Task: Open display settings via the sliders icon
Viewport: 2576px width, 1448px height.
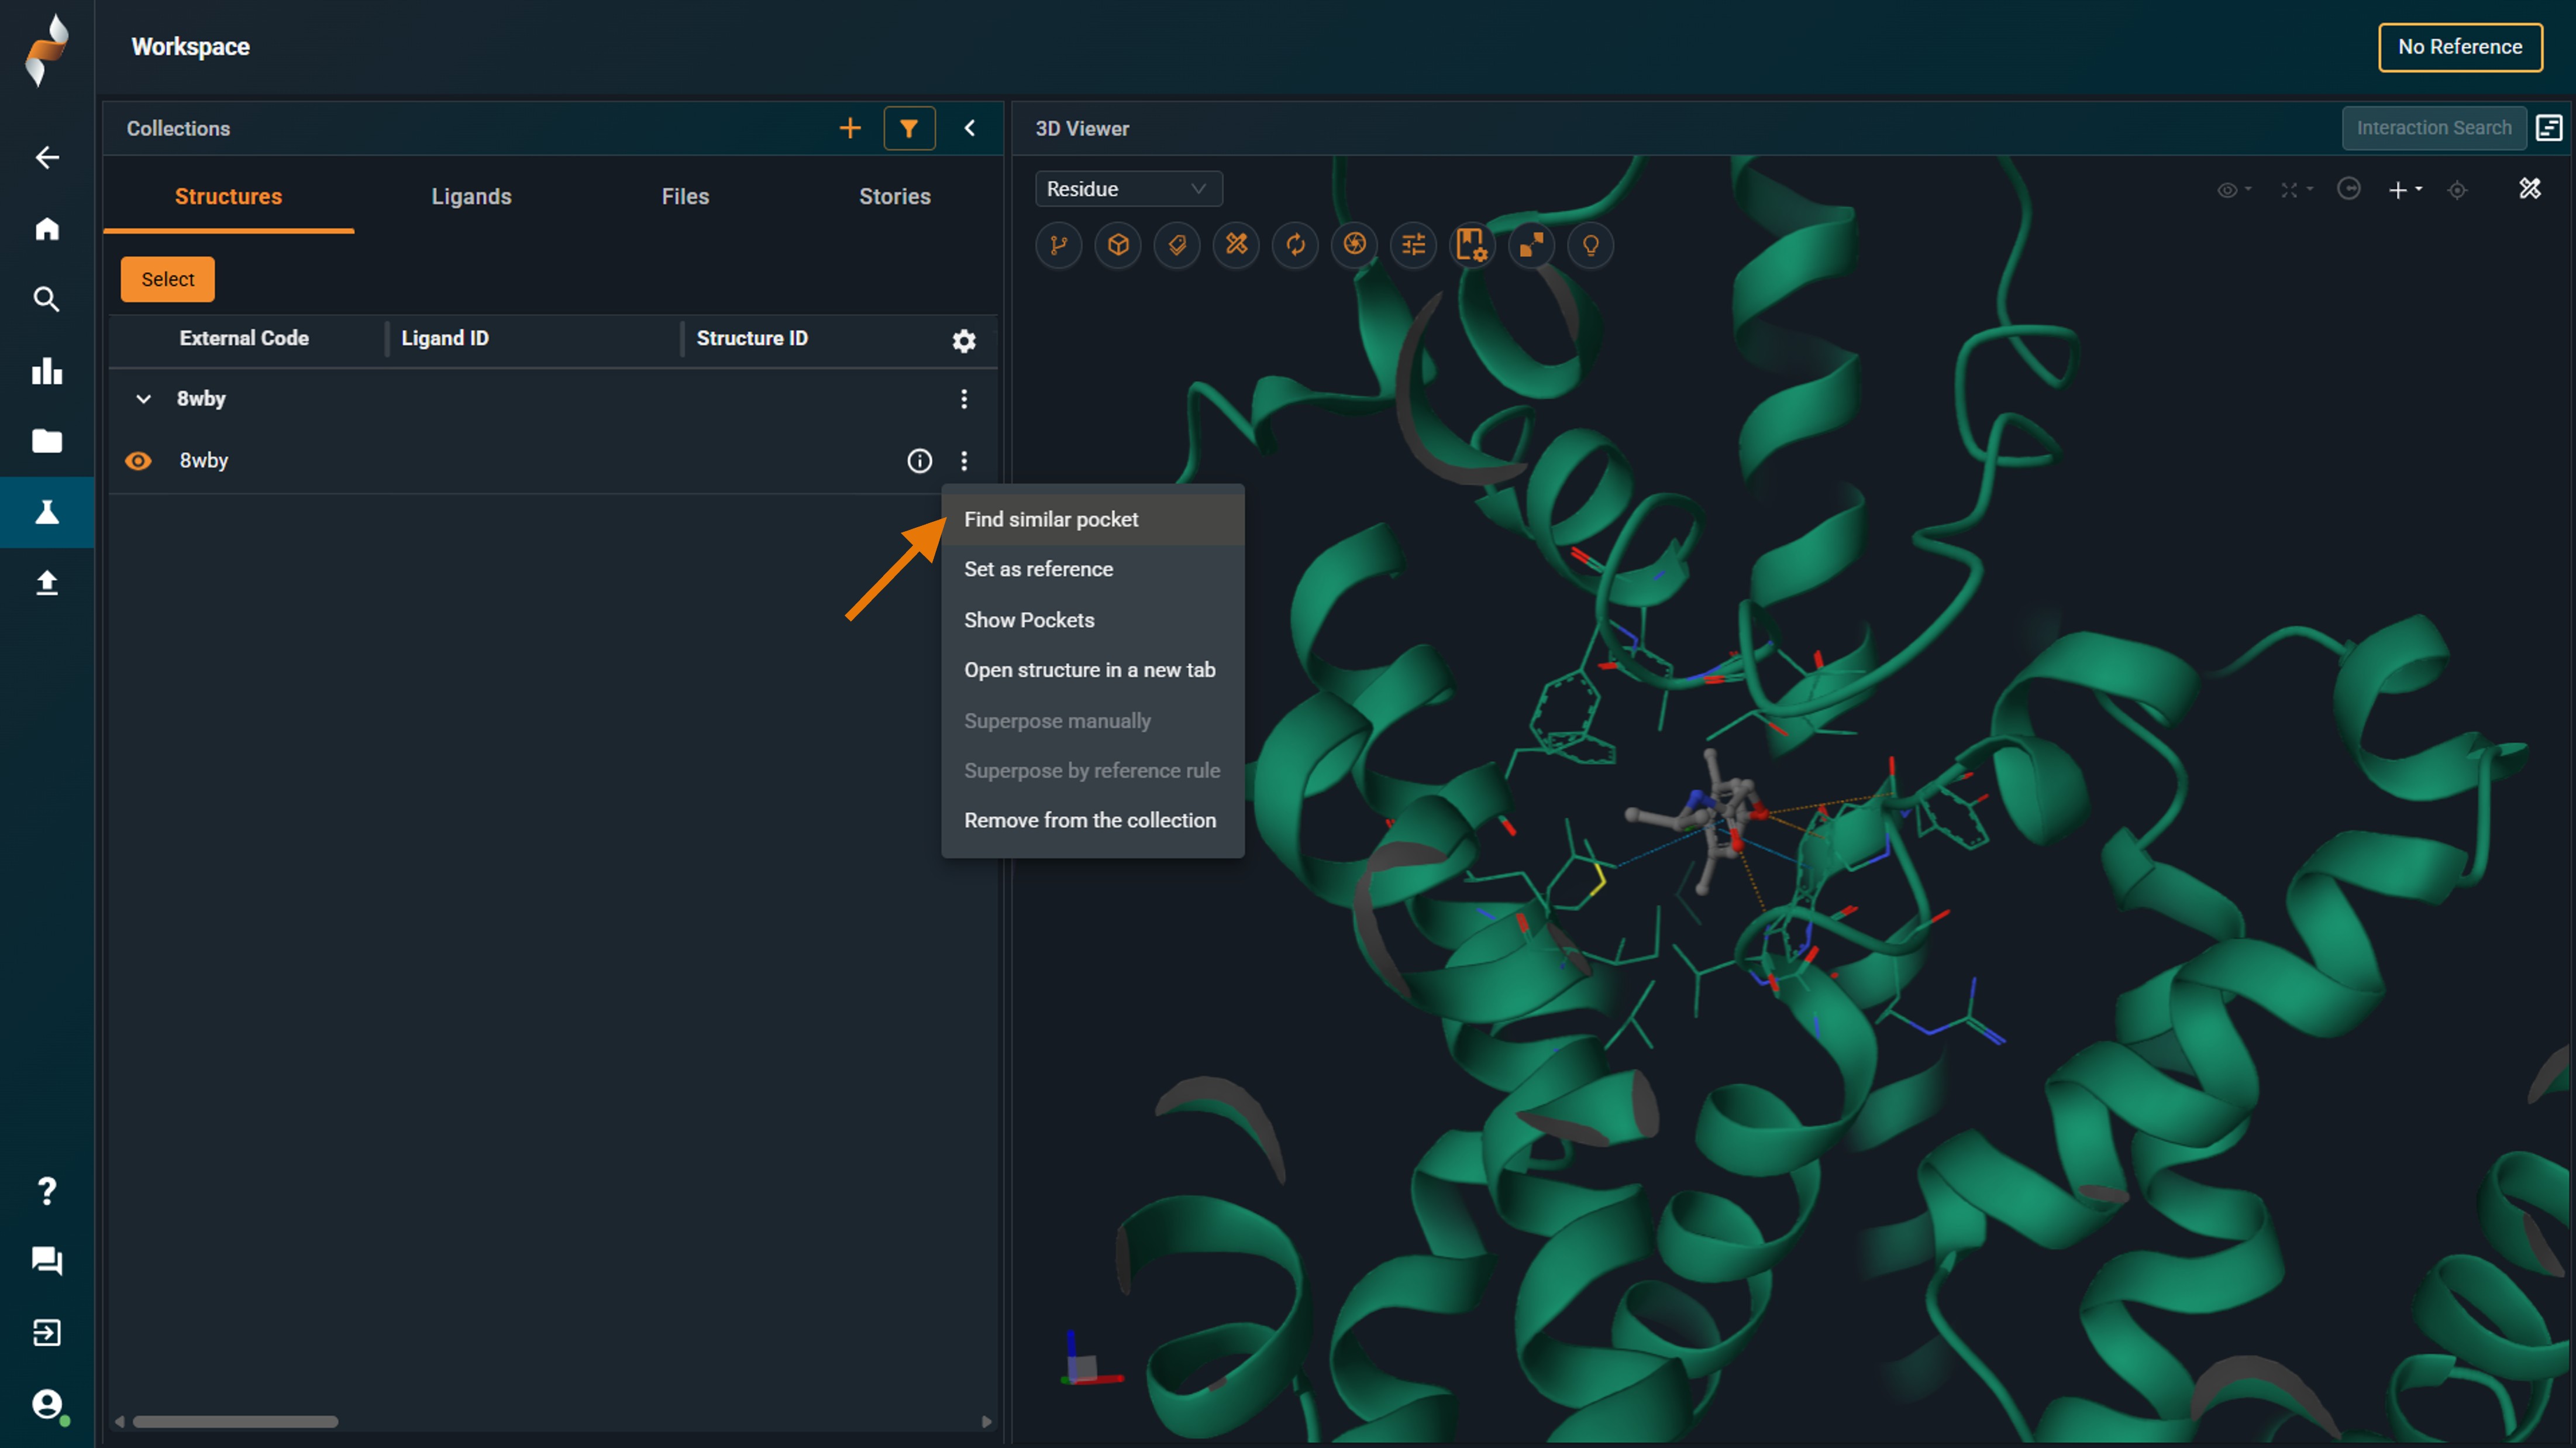Action: (x=1413, y=245)
